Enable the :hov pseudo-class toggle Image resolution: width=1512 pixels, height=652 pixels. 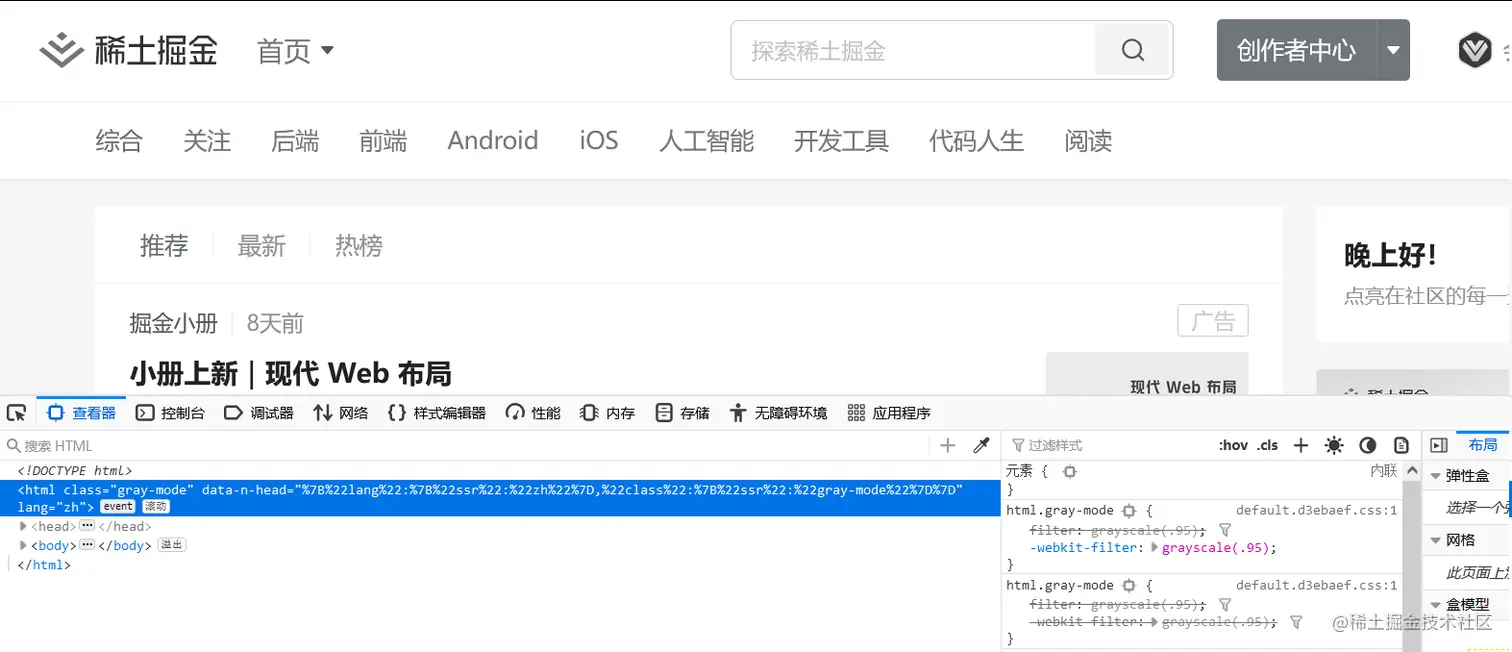(x=1233, y=445)
